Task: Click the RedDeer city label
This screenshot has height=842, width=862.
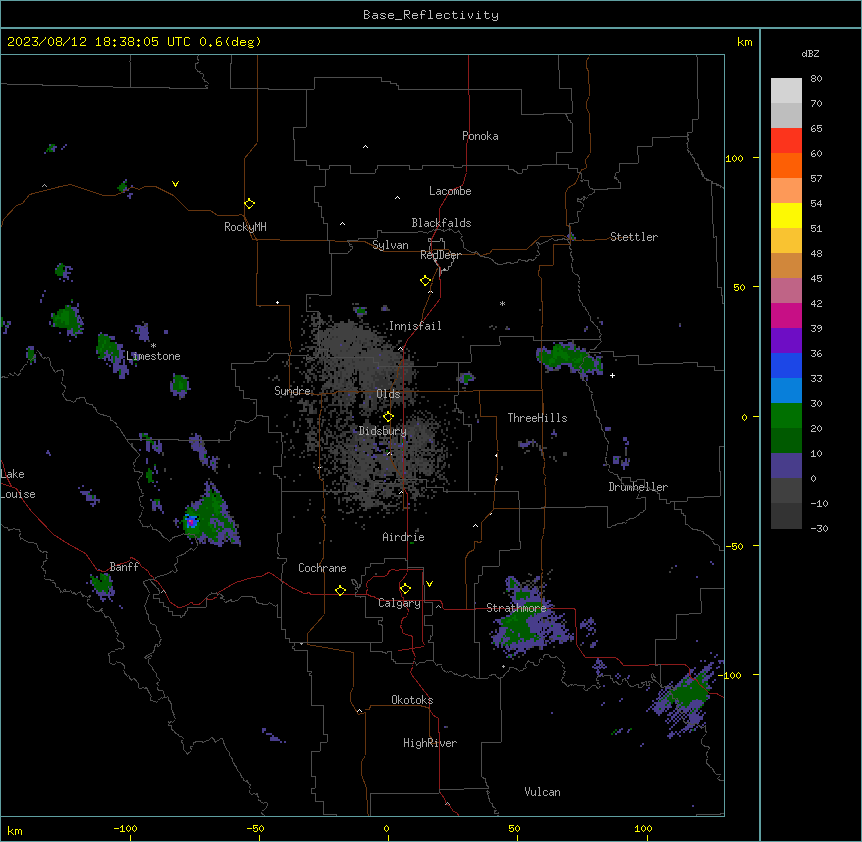Action: pos(440,255)
